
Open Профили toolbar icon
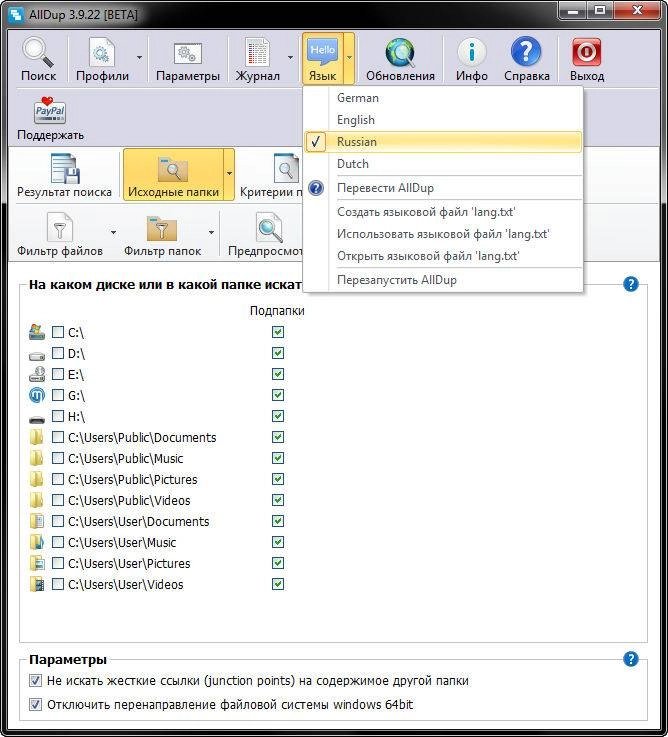tap(102, 52)
